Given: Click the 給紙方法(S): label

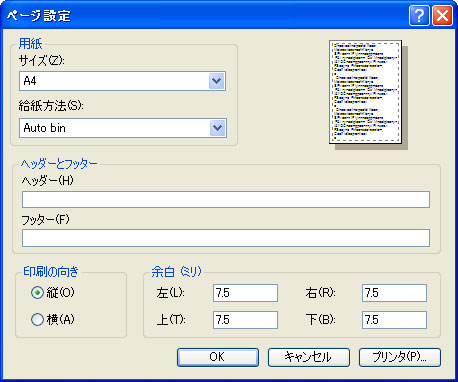Looking at the screenshot, I should pyautogui.click(x=51, y=106).
